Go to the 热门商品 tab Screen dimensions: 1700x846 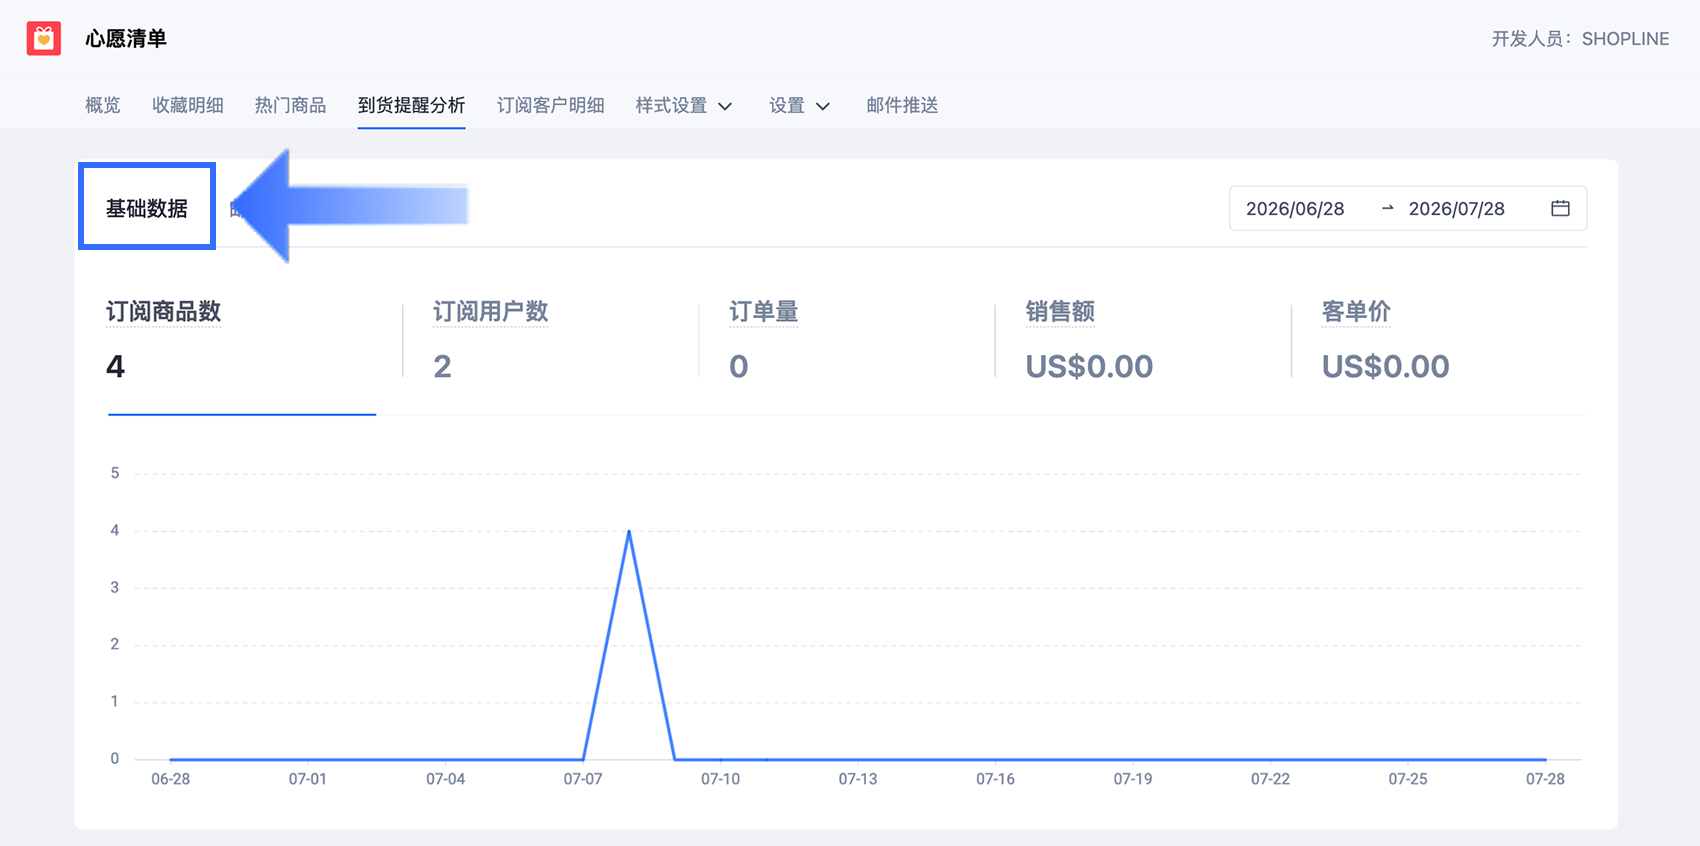coord(290,105)
